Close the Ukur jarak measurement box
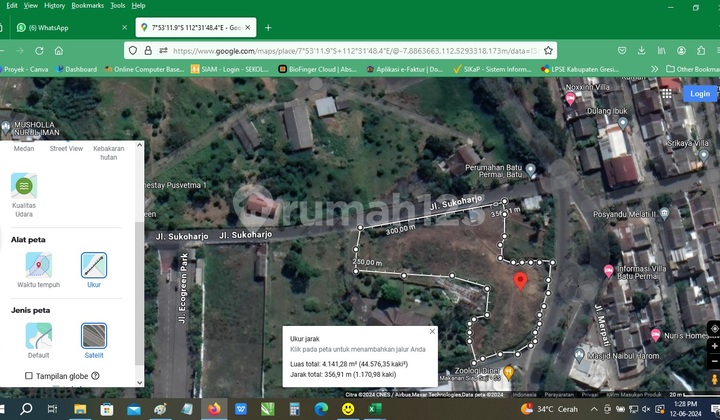Image resolution: width=720 pixels, height=420 pixels. [x=432, y=331]
